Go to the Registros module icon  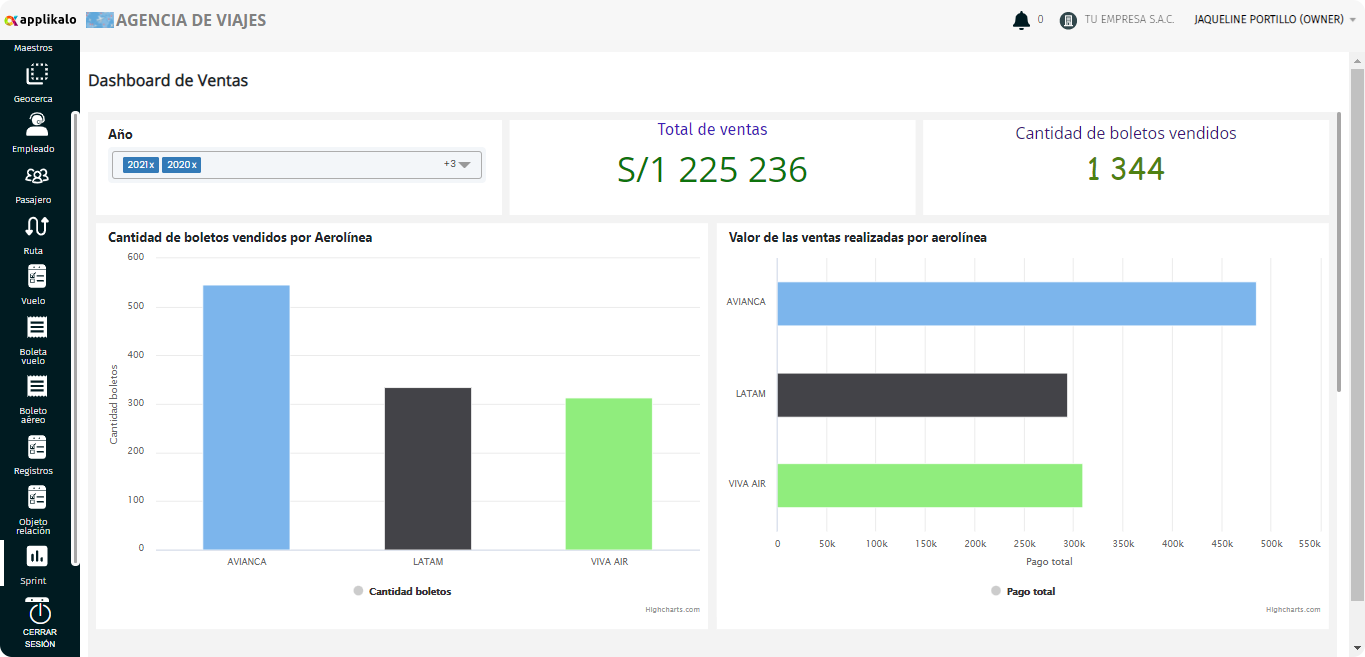point(37,447)
